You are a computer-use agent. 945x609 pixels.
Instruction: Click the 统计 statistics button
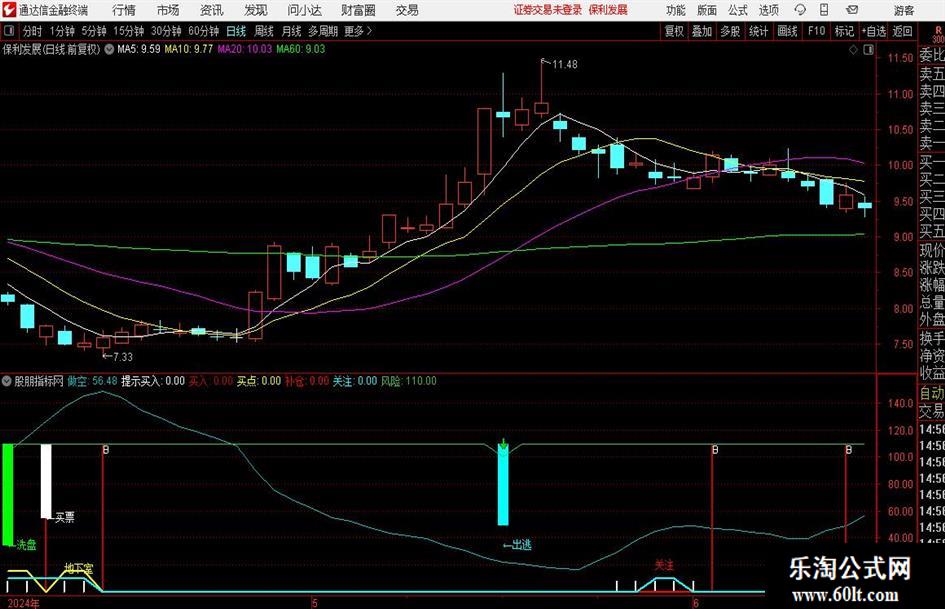759,31
